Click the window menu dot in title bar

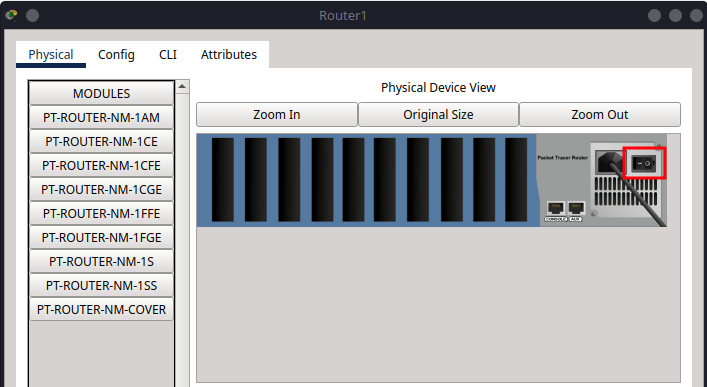click(x=32, y=16)
